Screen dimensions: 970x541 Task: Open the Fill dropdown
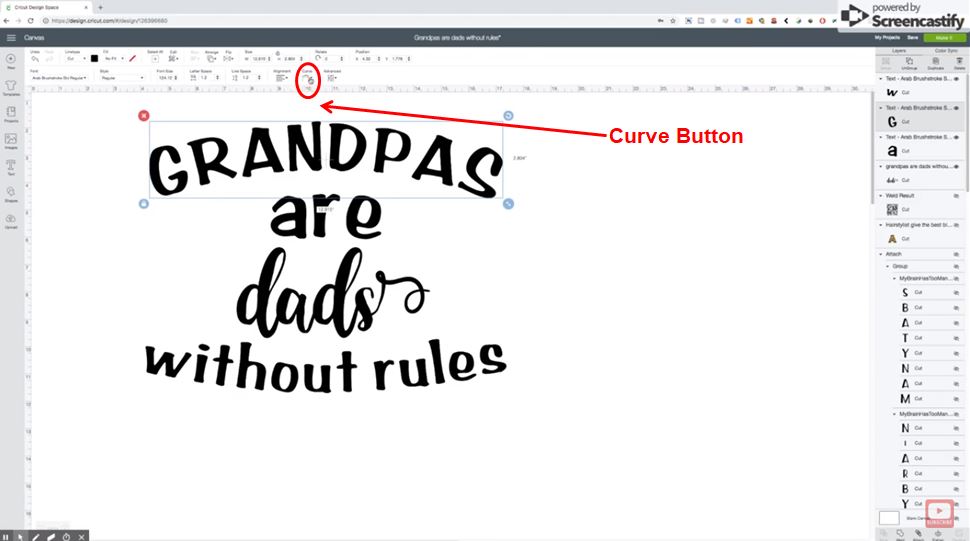tap(114, 59)
